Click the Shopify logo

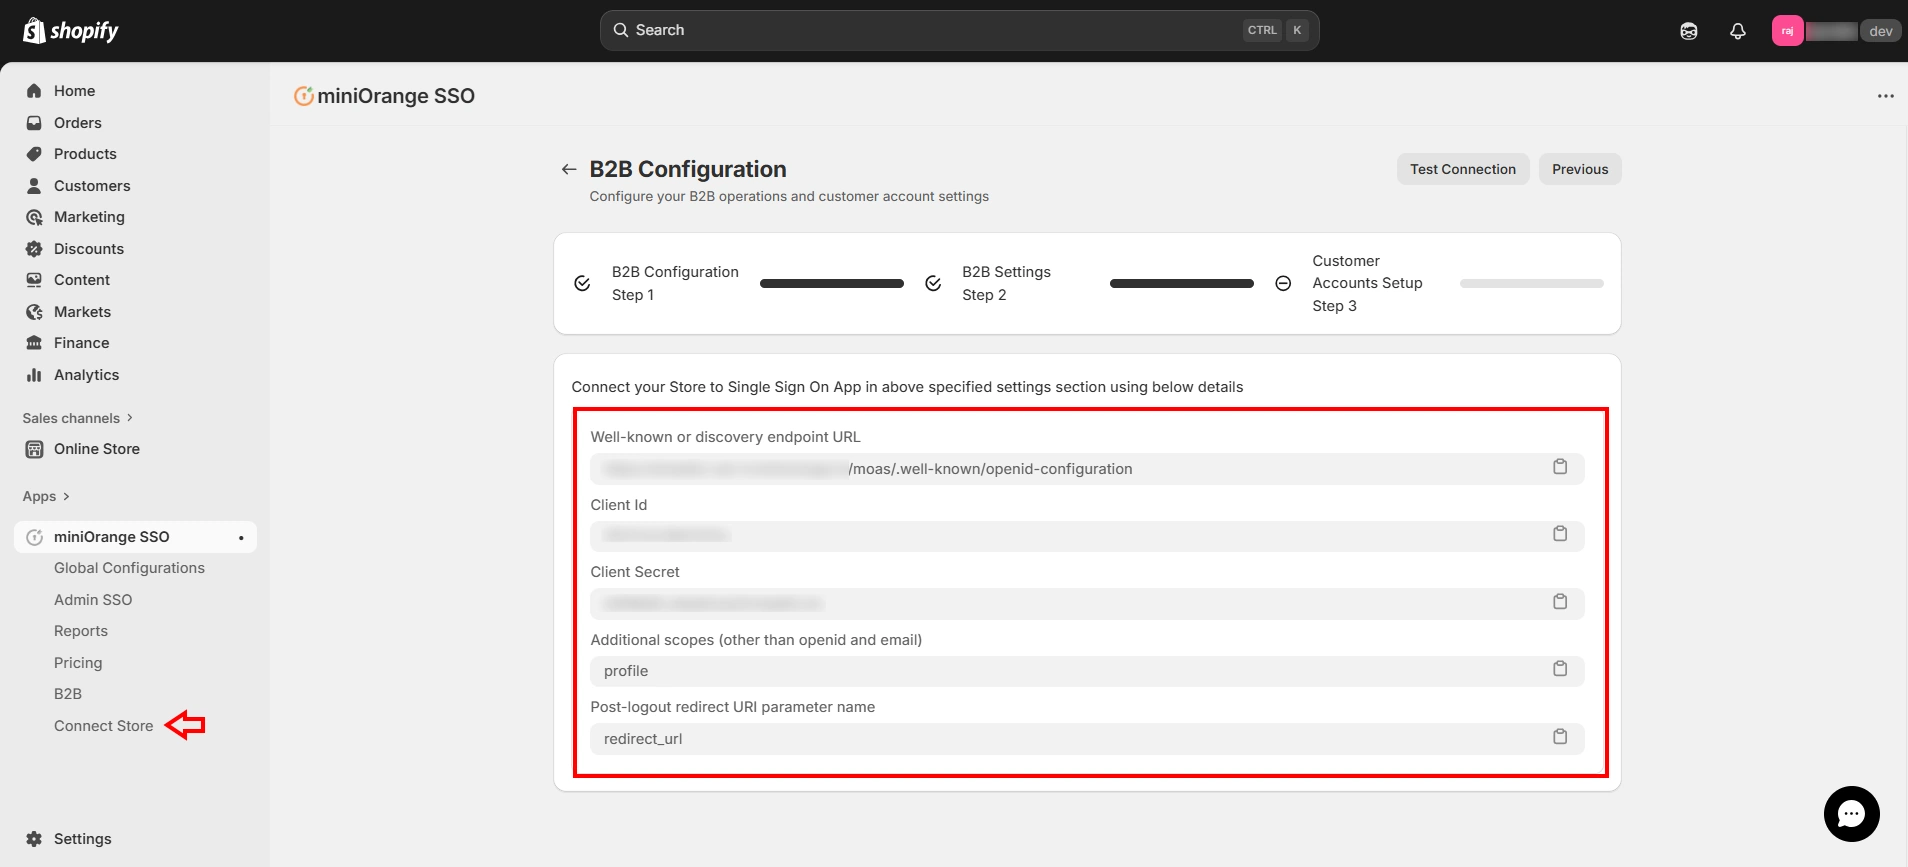(x=70, y=30)
